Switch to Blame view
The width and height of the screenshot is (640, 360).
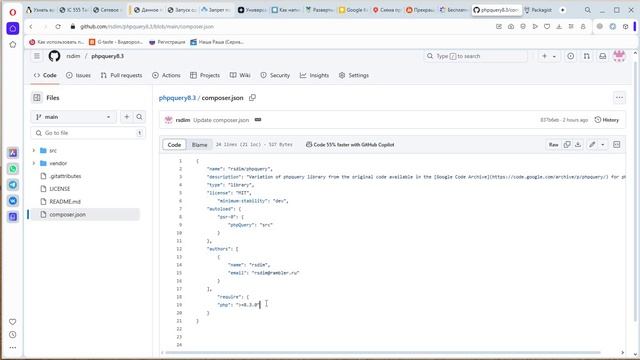point(200,144)
